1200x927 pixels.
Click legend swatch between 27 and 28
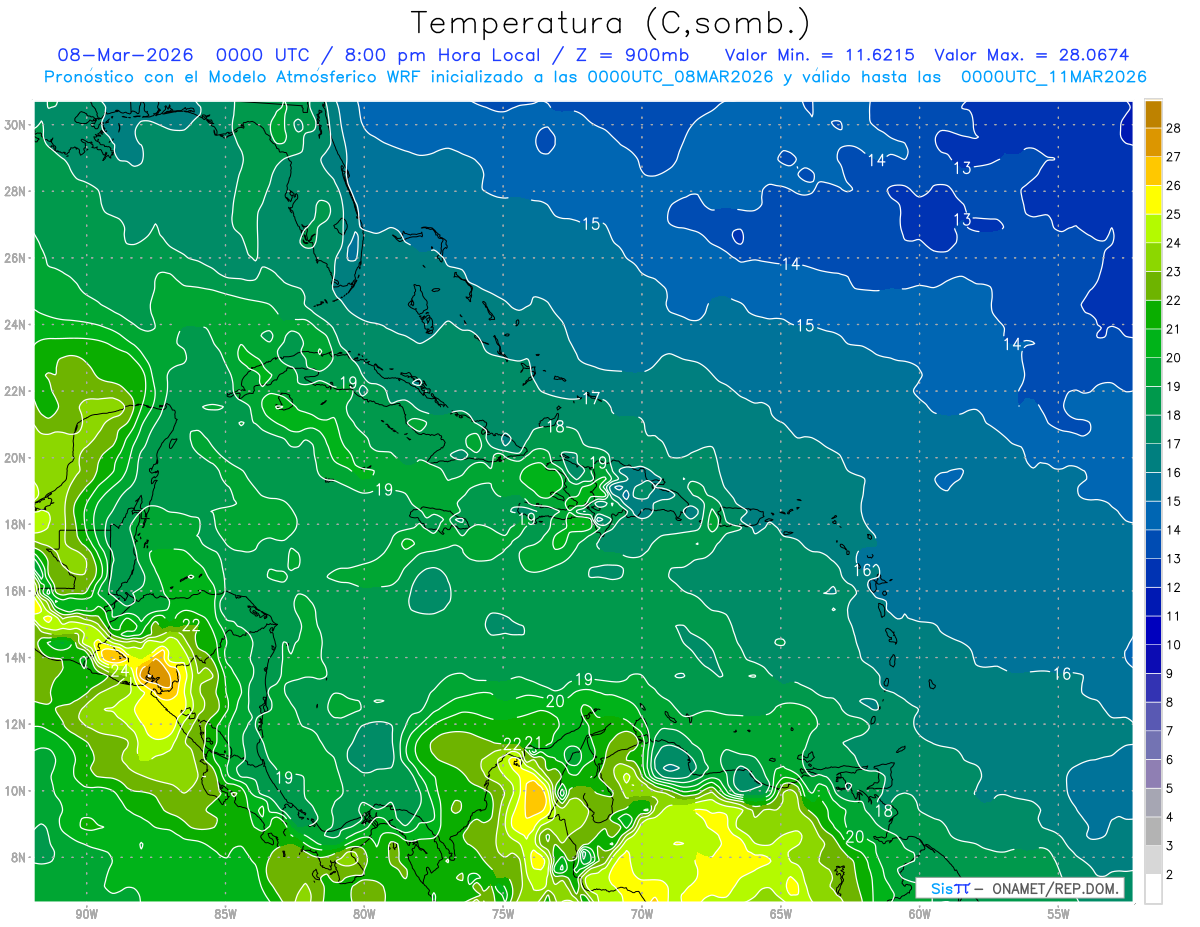pyautogui.click(x=1153, y=142)
